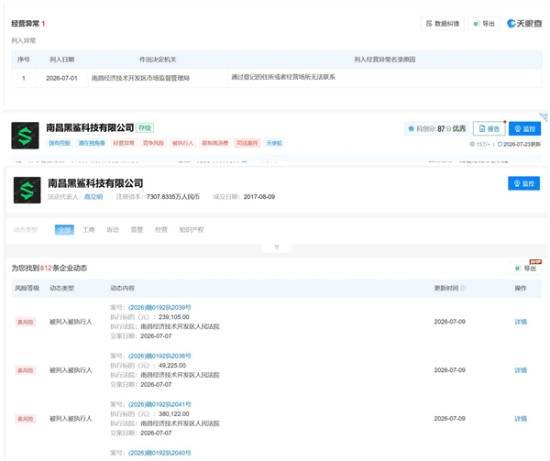Click the 经营异常 tag under company name
This screenshot has width=550, height=461.
(x=123, y=143)
